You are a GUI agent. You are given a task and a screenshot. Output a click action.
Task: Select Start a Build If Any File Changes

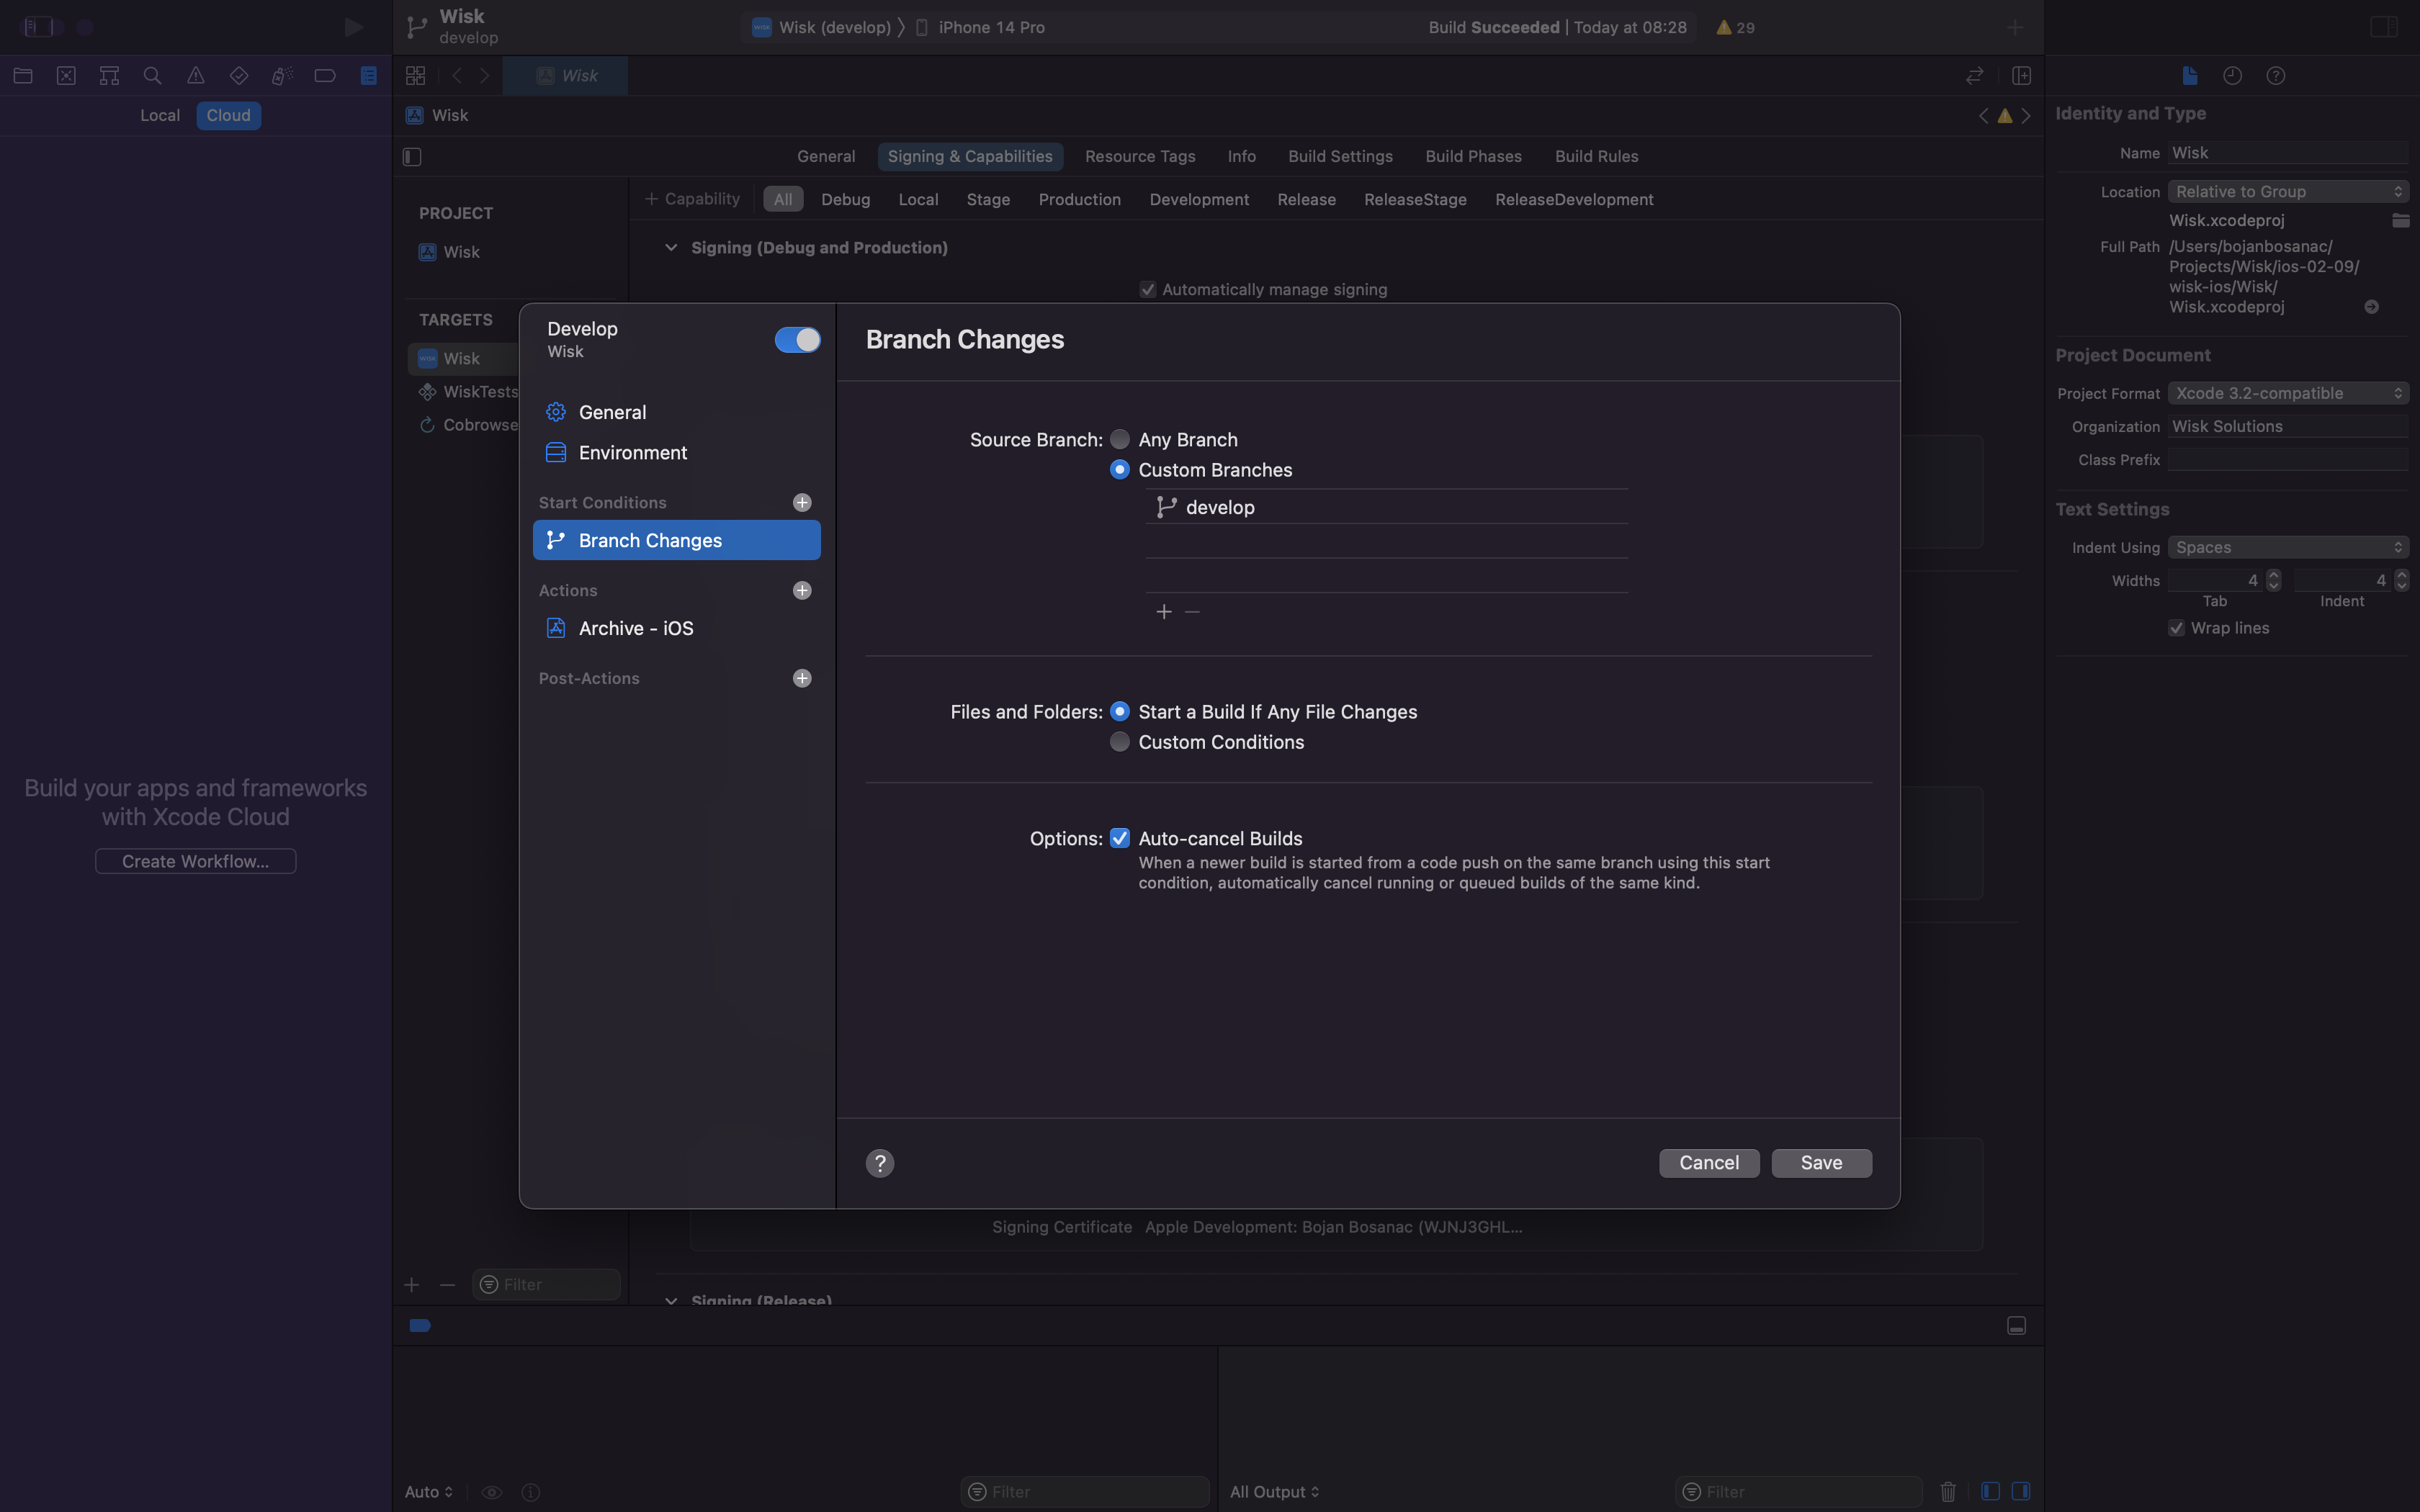[1120, 711]
